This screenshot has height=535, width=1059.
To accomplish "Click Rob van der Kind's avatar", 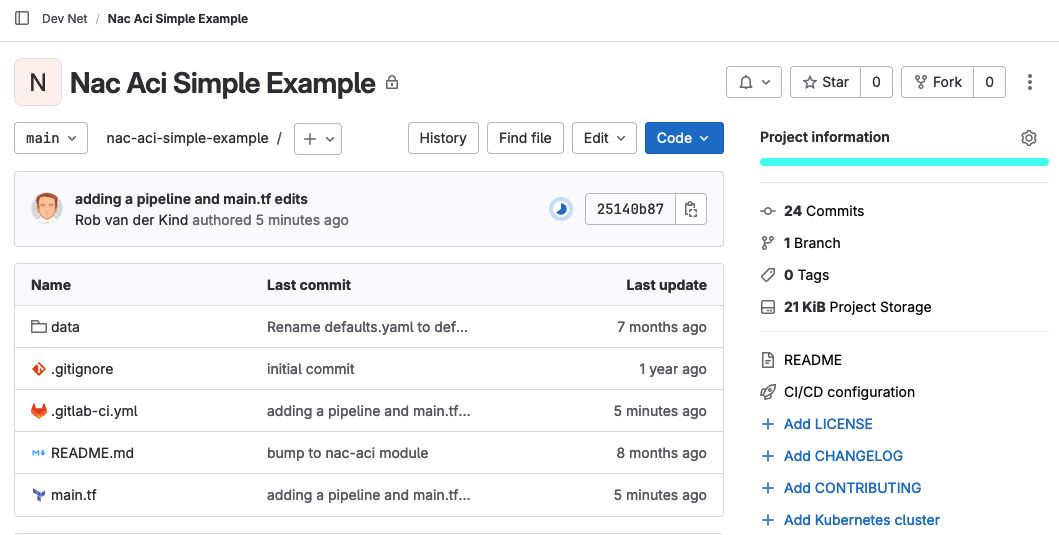I will (x=47, y=209).
